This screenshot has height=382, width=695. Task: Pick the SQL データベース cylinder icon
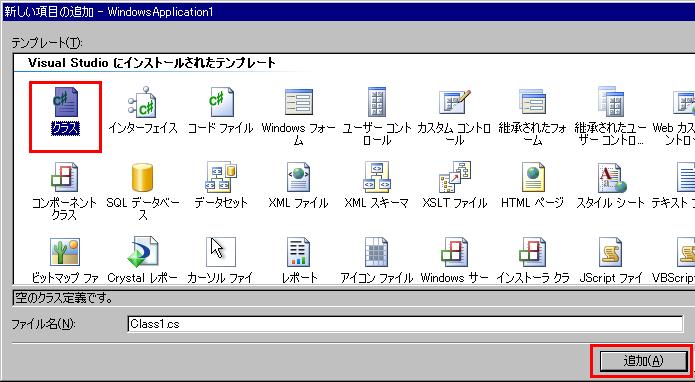pyautogui.click(x=142, y=177)
